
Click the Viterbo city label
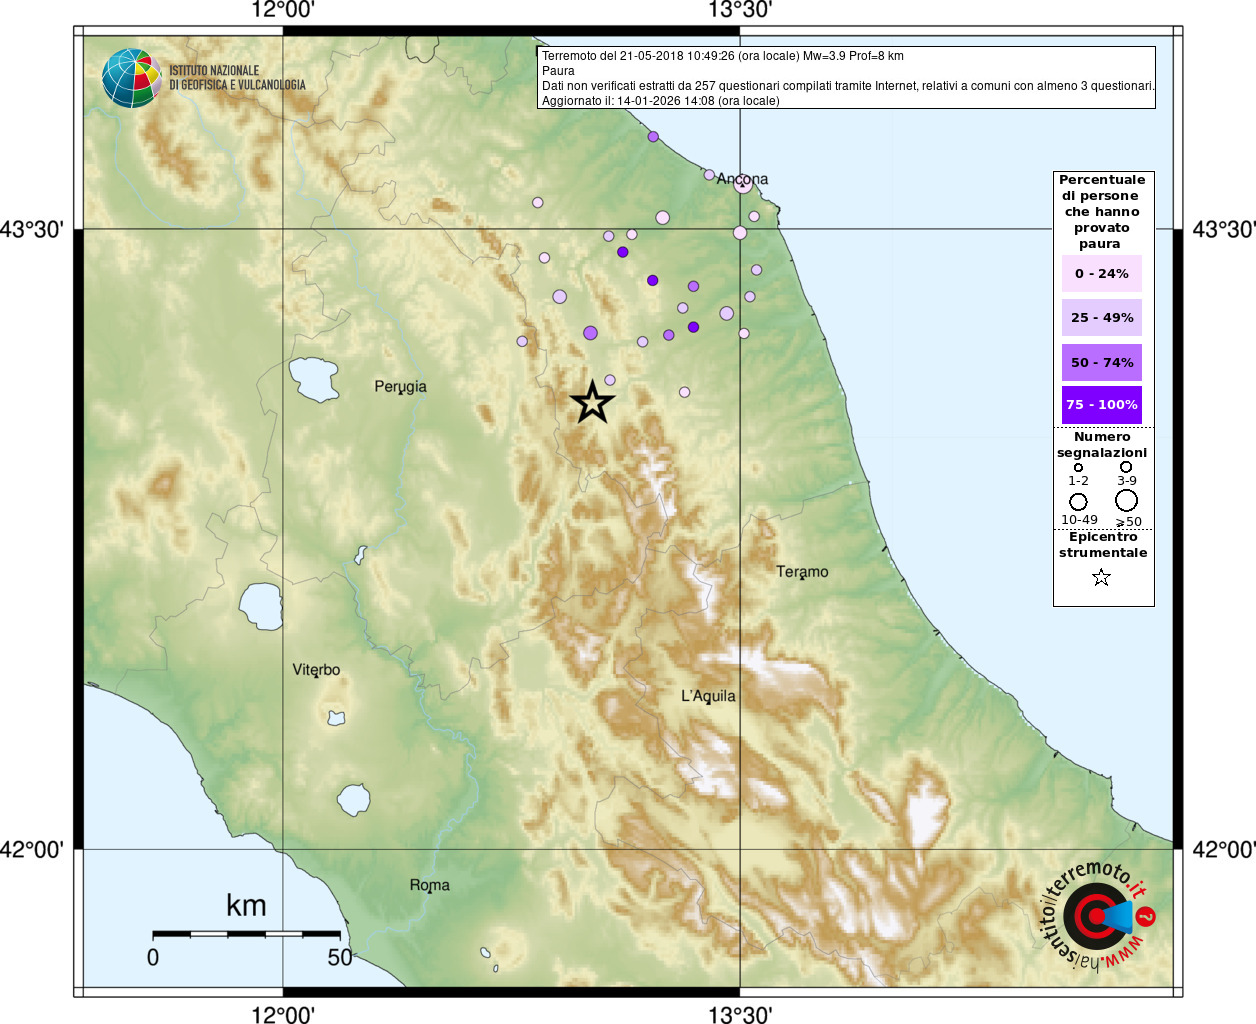pyautogui.click(x=316, y=670)
